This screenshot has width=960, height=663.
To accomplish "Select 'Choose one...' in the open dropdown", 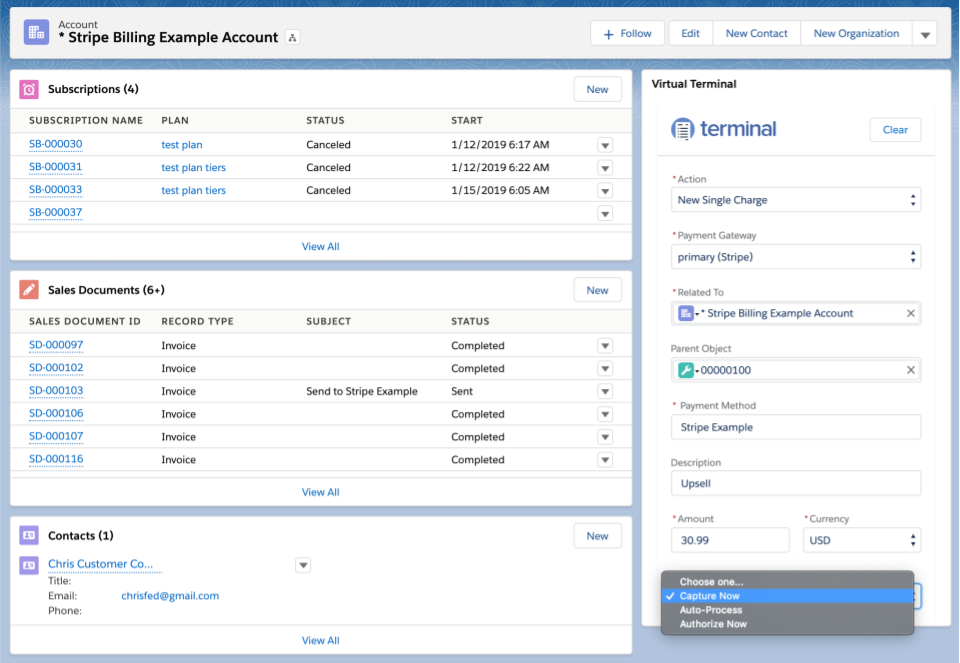I will tap(787, 582).
